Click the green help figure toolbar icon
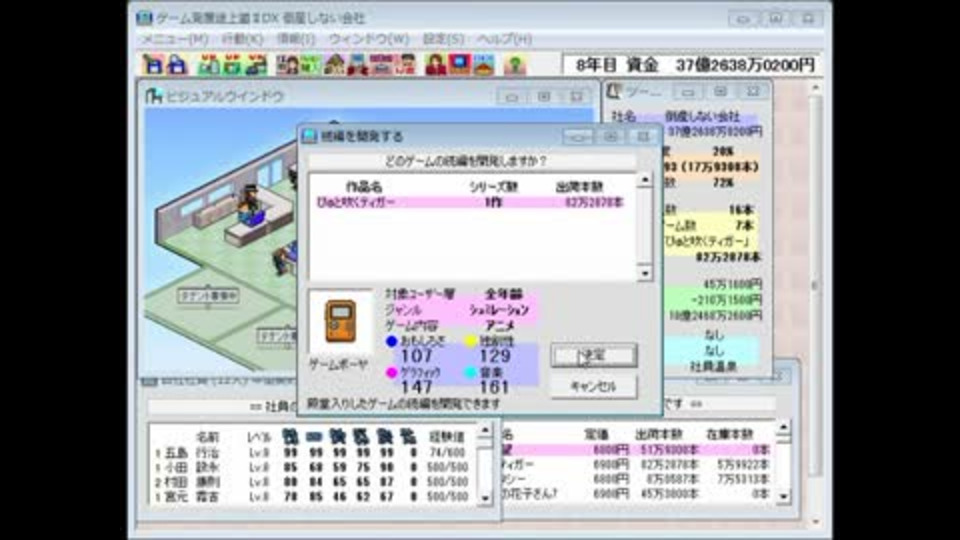The height and width of the screenshot is (540, 960). pos(514,64)
